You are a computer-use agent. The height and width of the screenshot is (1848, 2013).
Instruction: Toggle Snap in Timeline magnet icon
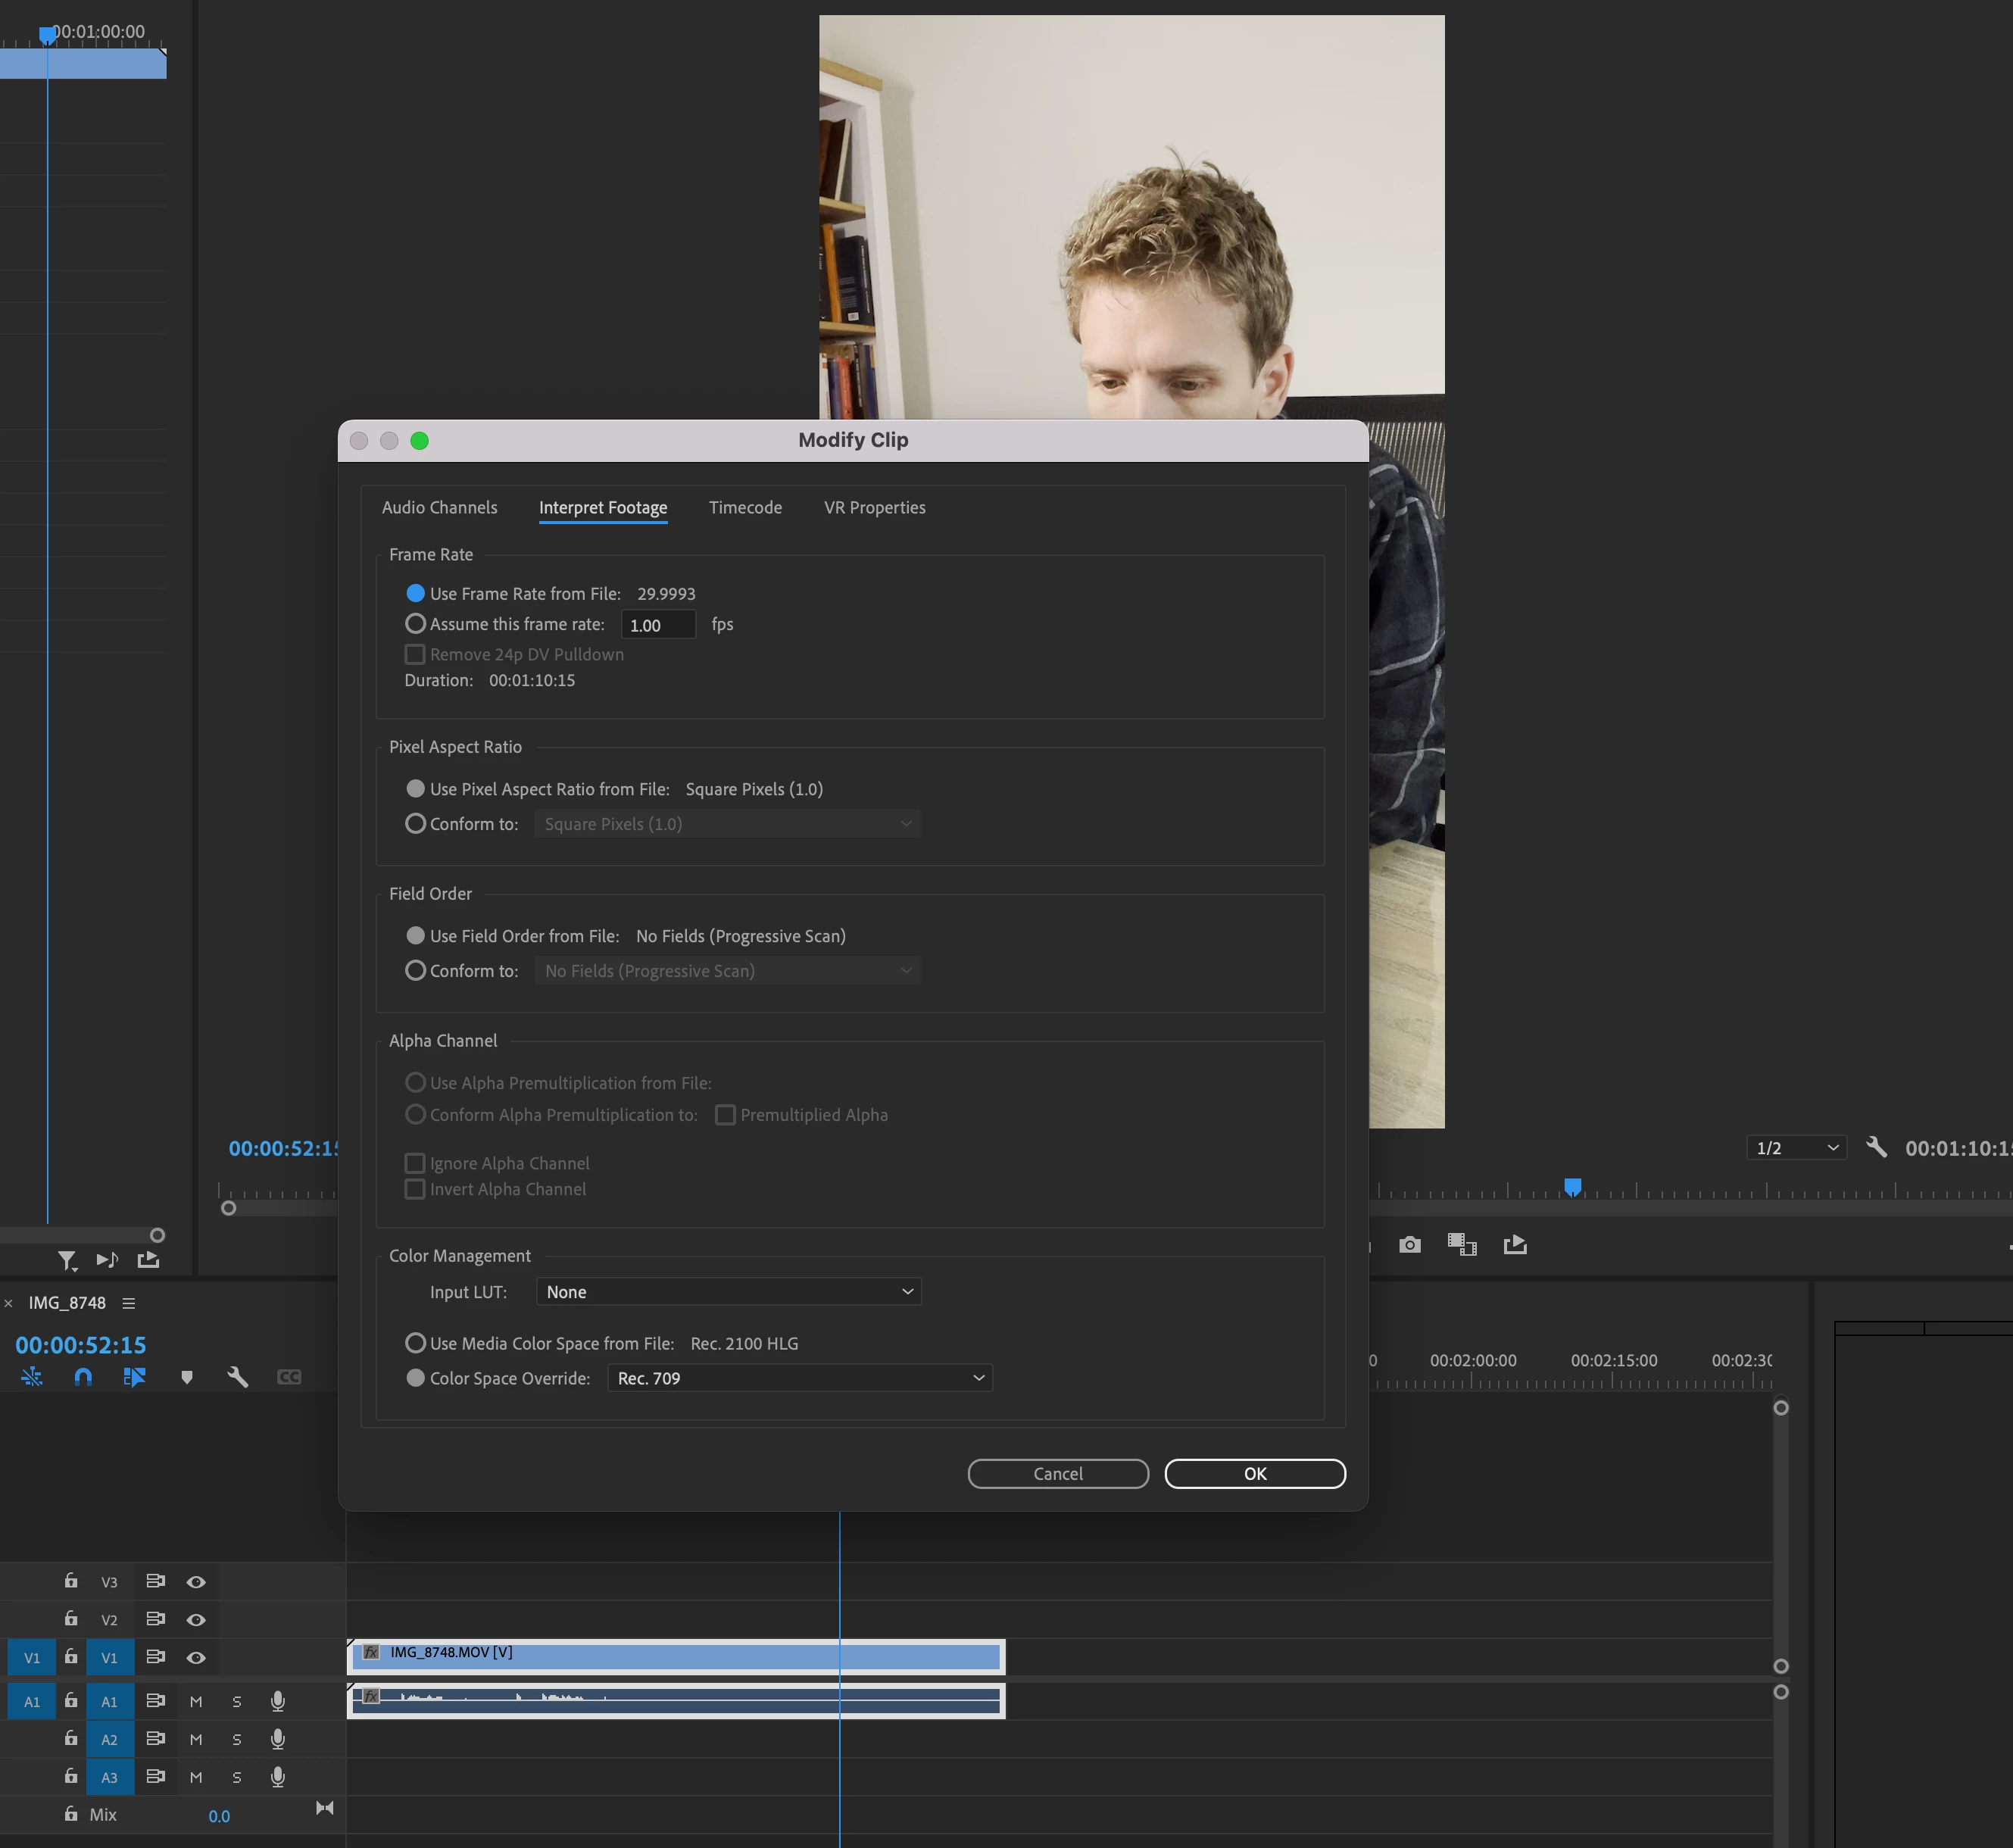(83, 1377)
